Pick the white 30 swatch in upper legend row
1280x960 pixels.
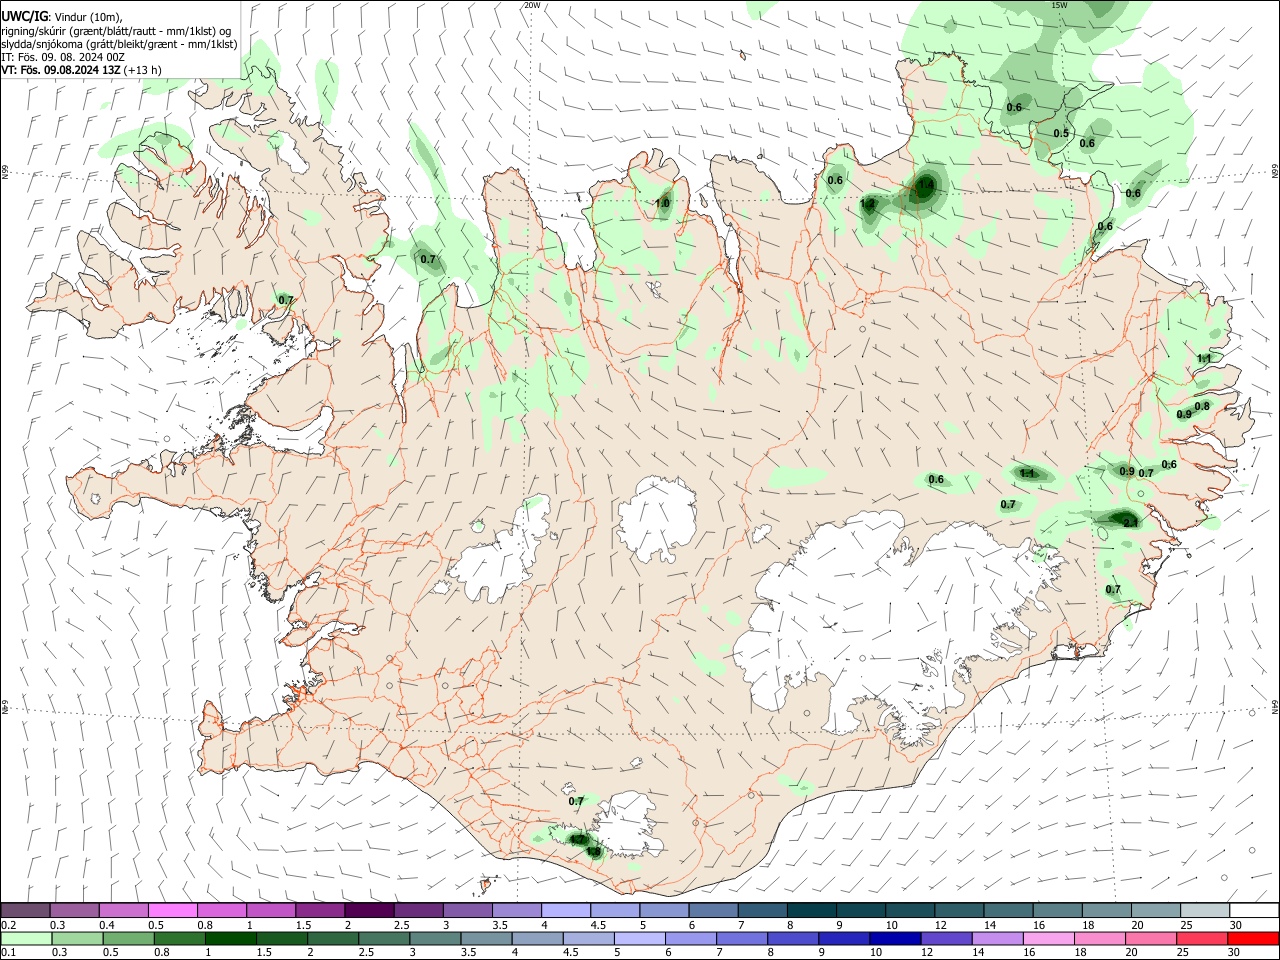[x=1253, y=911]
